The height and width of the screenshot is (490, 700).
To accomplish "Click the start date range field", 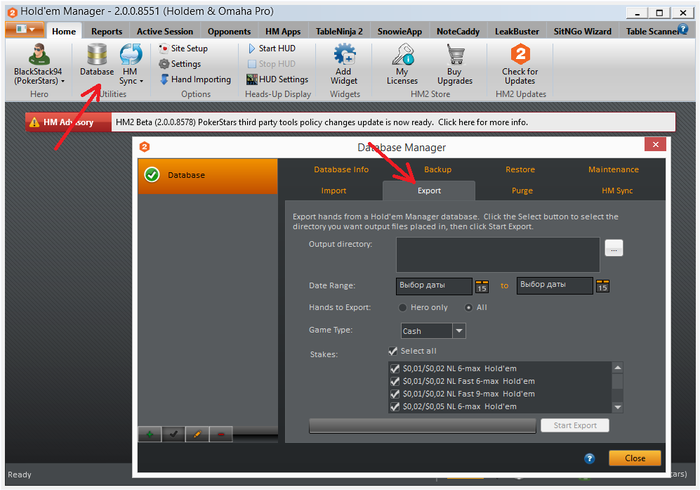I will (x=434, y=286).
